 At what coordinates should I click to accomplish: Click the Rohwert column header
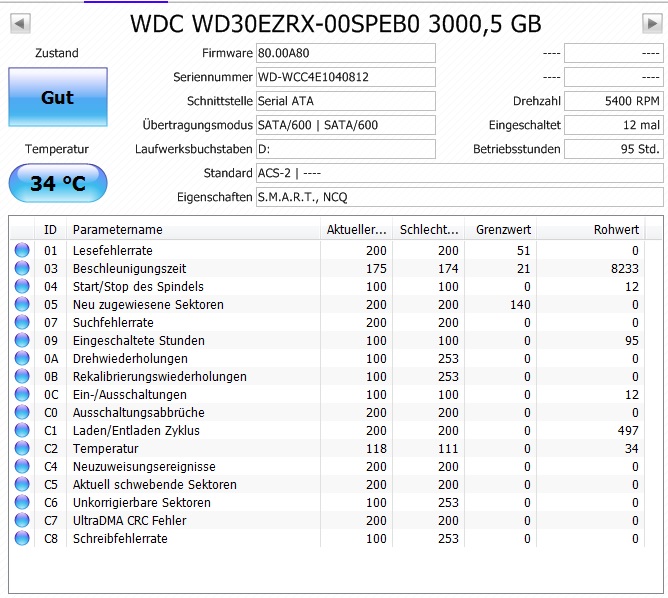point(591,230)
